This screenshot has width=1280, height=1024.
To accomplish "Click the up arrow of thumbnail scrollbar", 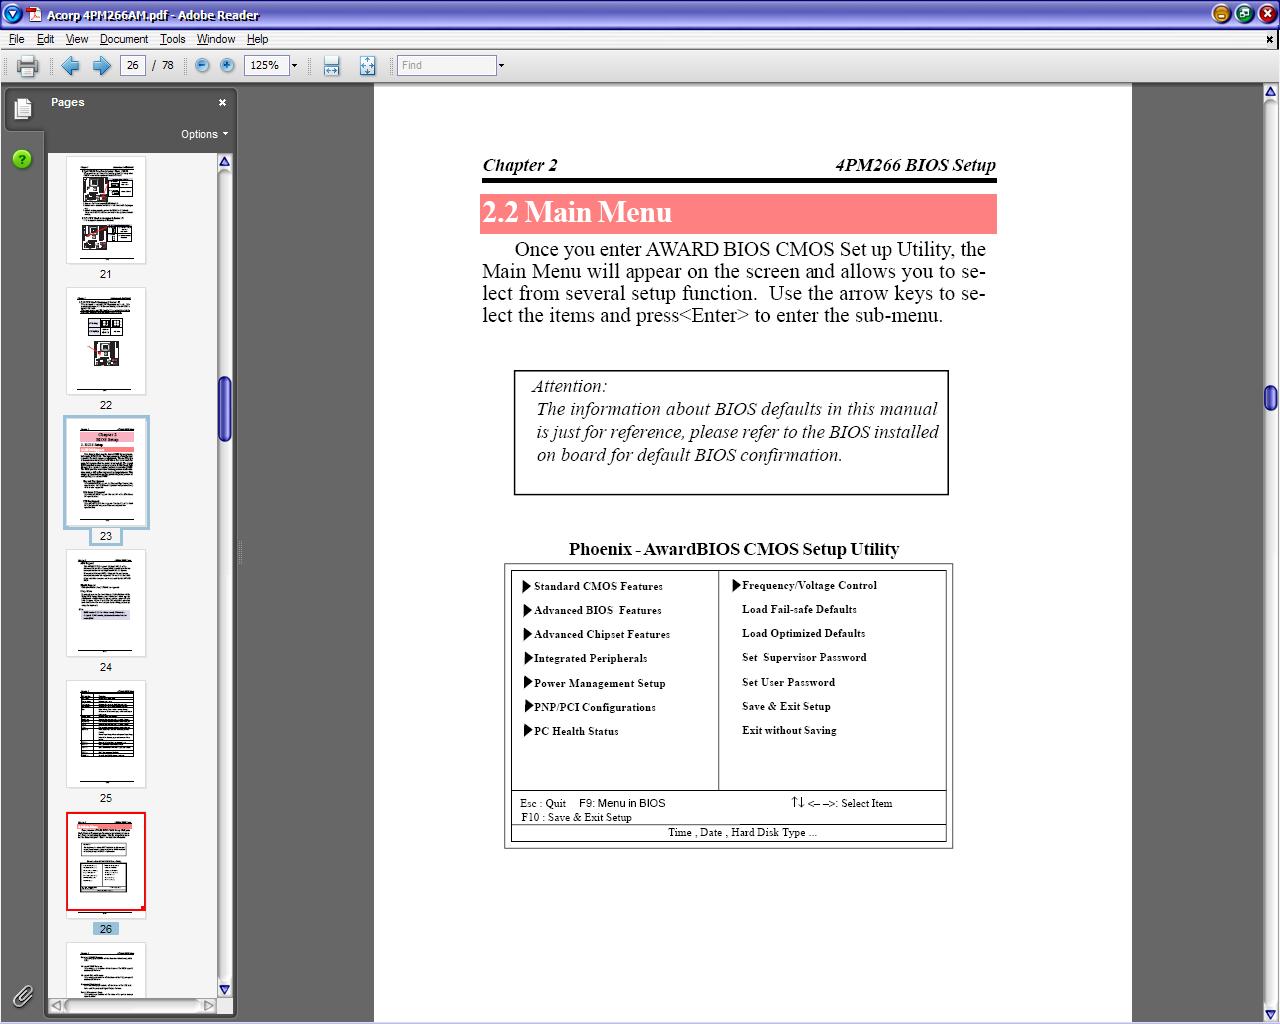I will pyautogui.click(x=224, y=162).
